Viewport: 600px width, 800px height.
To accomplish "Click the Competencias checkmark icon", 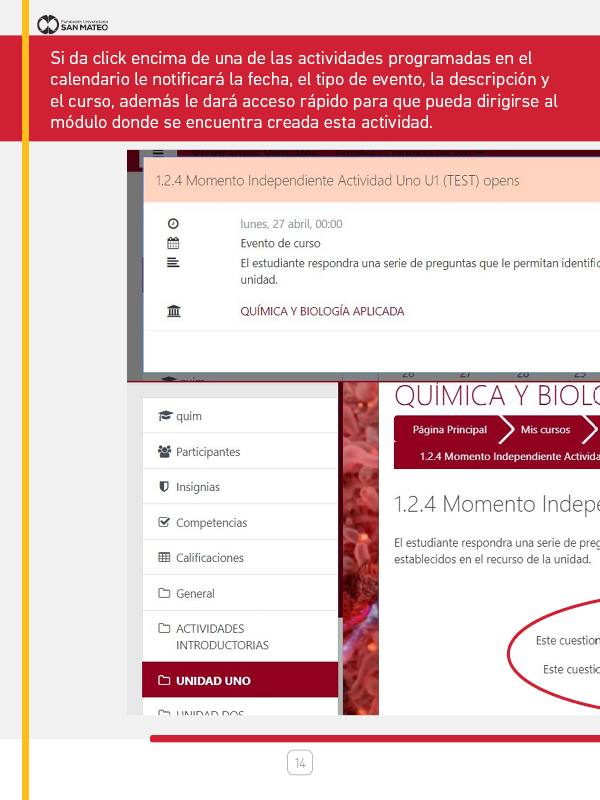I will click(164, 523).
